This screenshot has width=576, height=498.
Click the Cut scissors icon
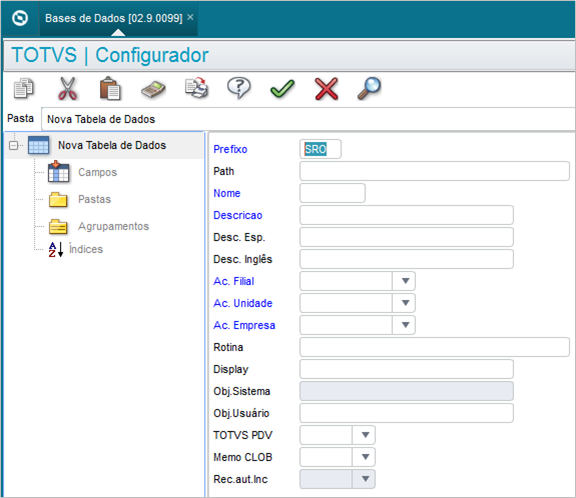68,89
